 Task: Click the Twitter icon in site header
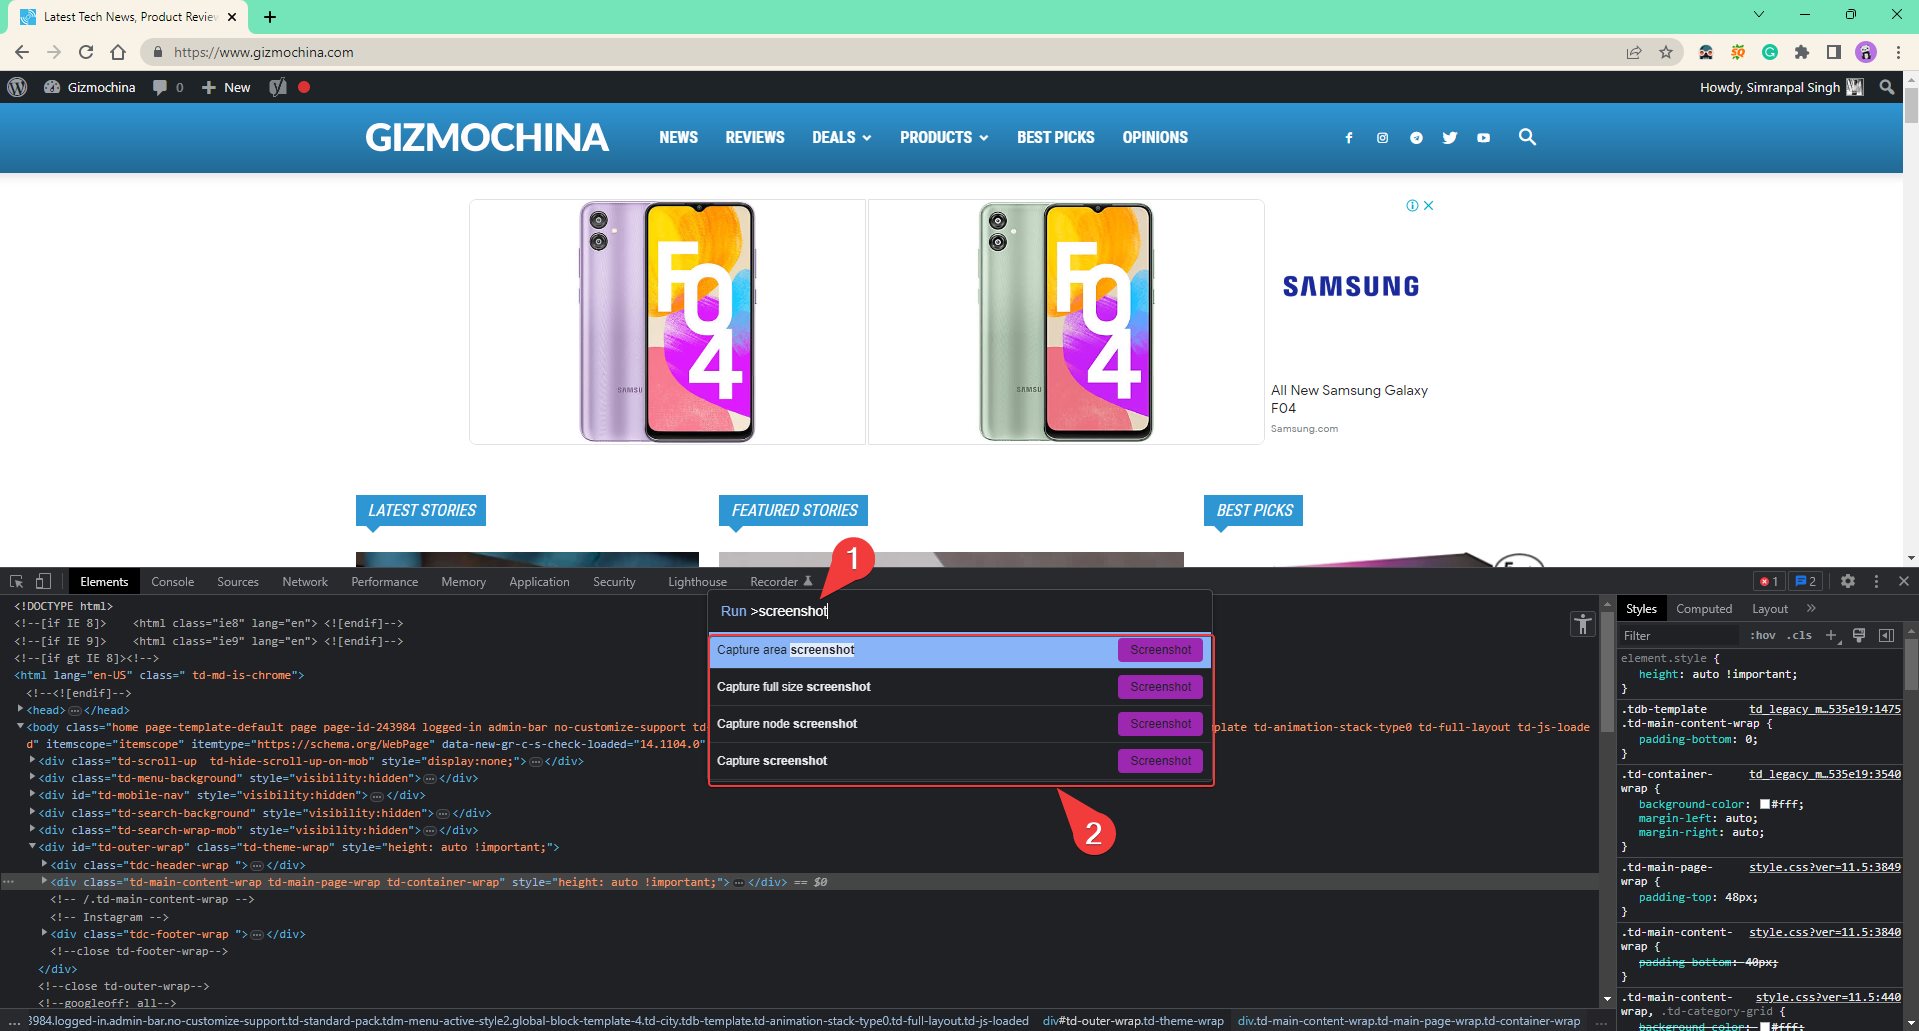click(x=1449, y=138)
